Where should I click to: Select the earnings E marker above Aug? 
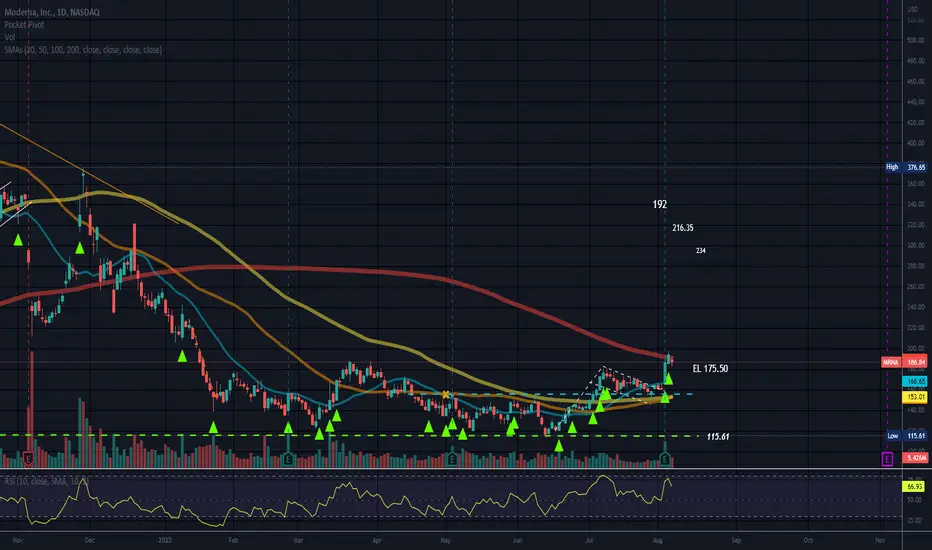pyautogui.click(x=665, y=458)
